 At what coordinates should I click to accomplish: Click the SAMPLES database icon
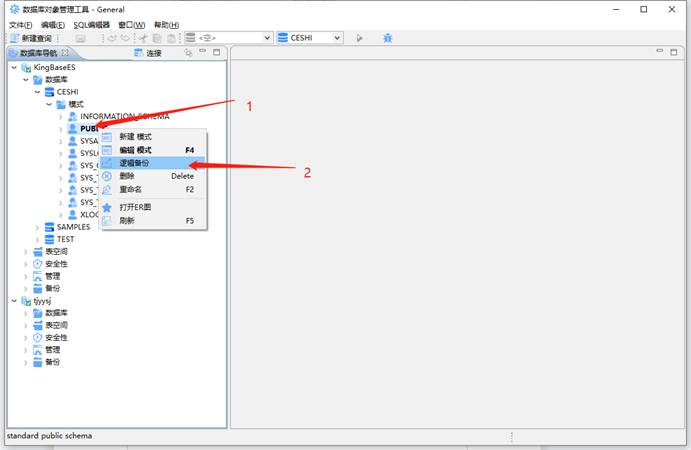[x=50, y=227]
